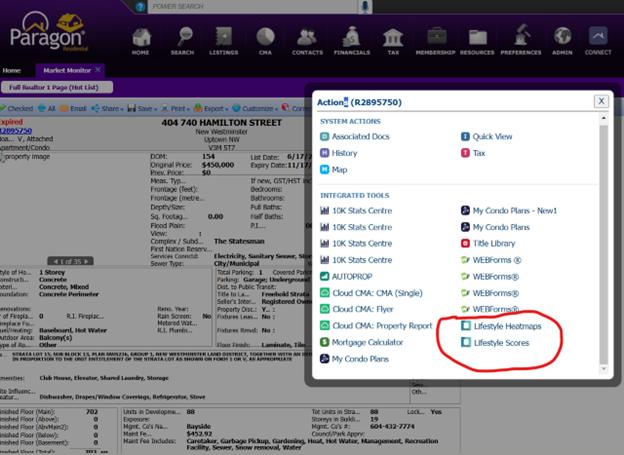Go to previous photo in 1 of 35

pos(55,262)
